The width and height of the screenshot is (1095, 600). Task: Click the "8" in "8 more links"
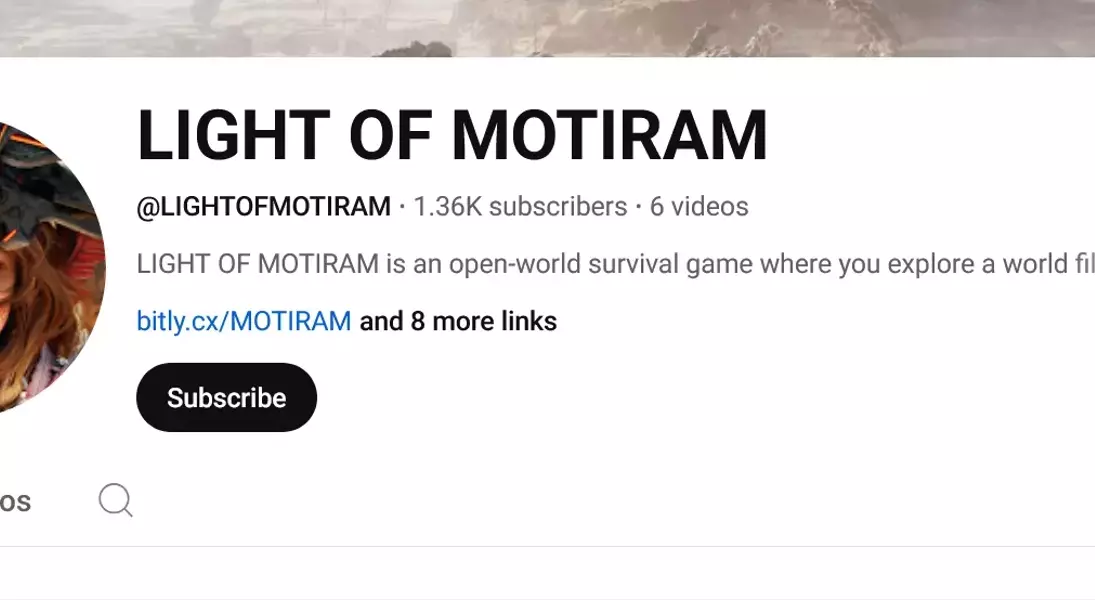pos(418,321)
